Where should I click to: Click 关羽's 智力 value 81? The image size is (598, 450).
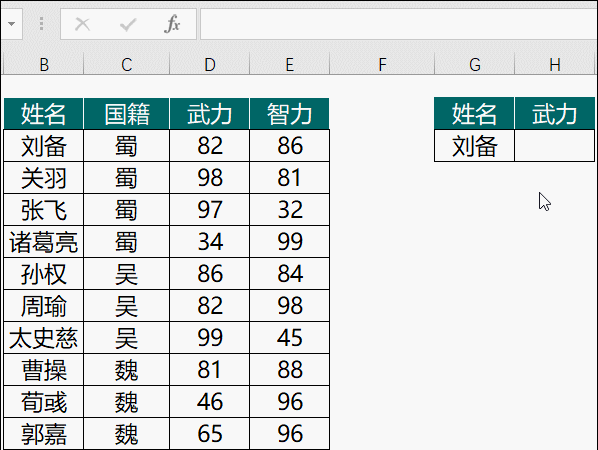point(289,178)
